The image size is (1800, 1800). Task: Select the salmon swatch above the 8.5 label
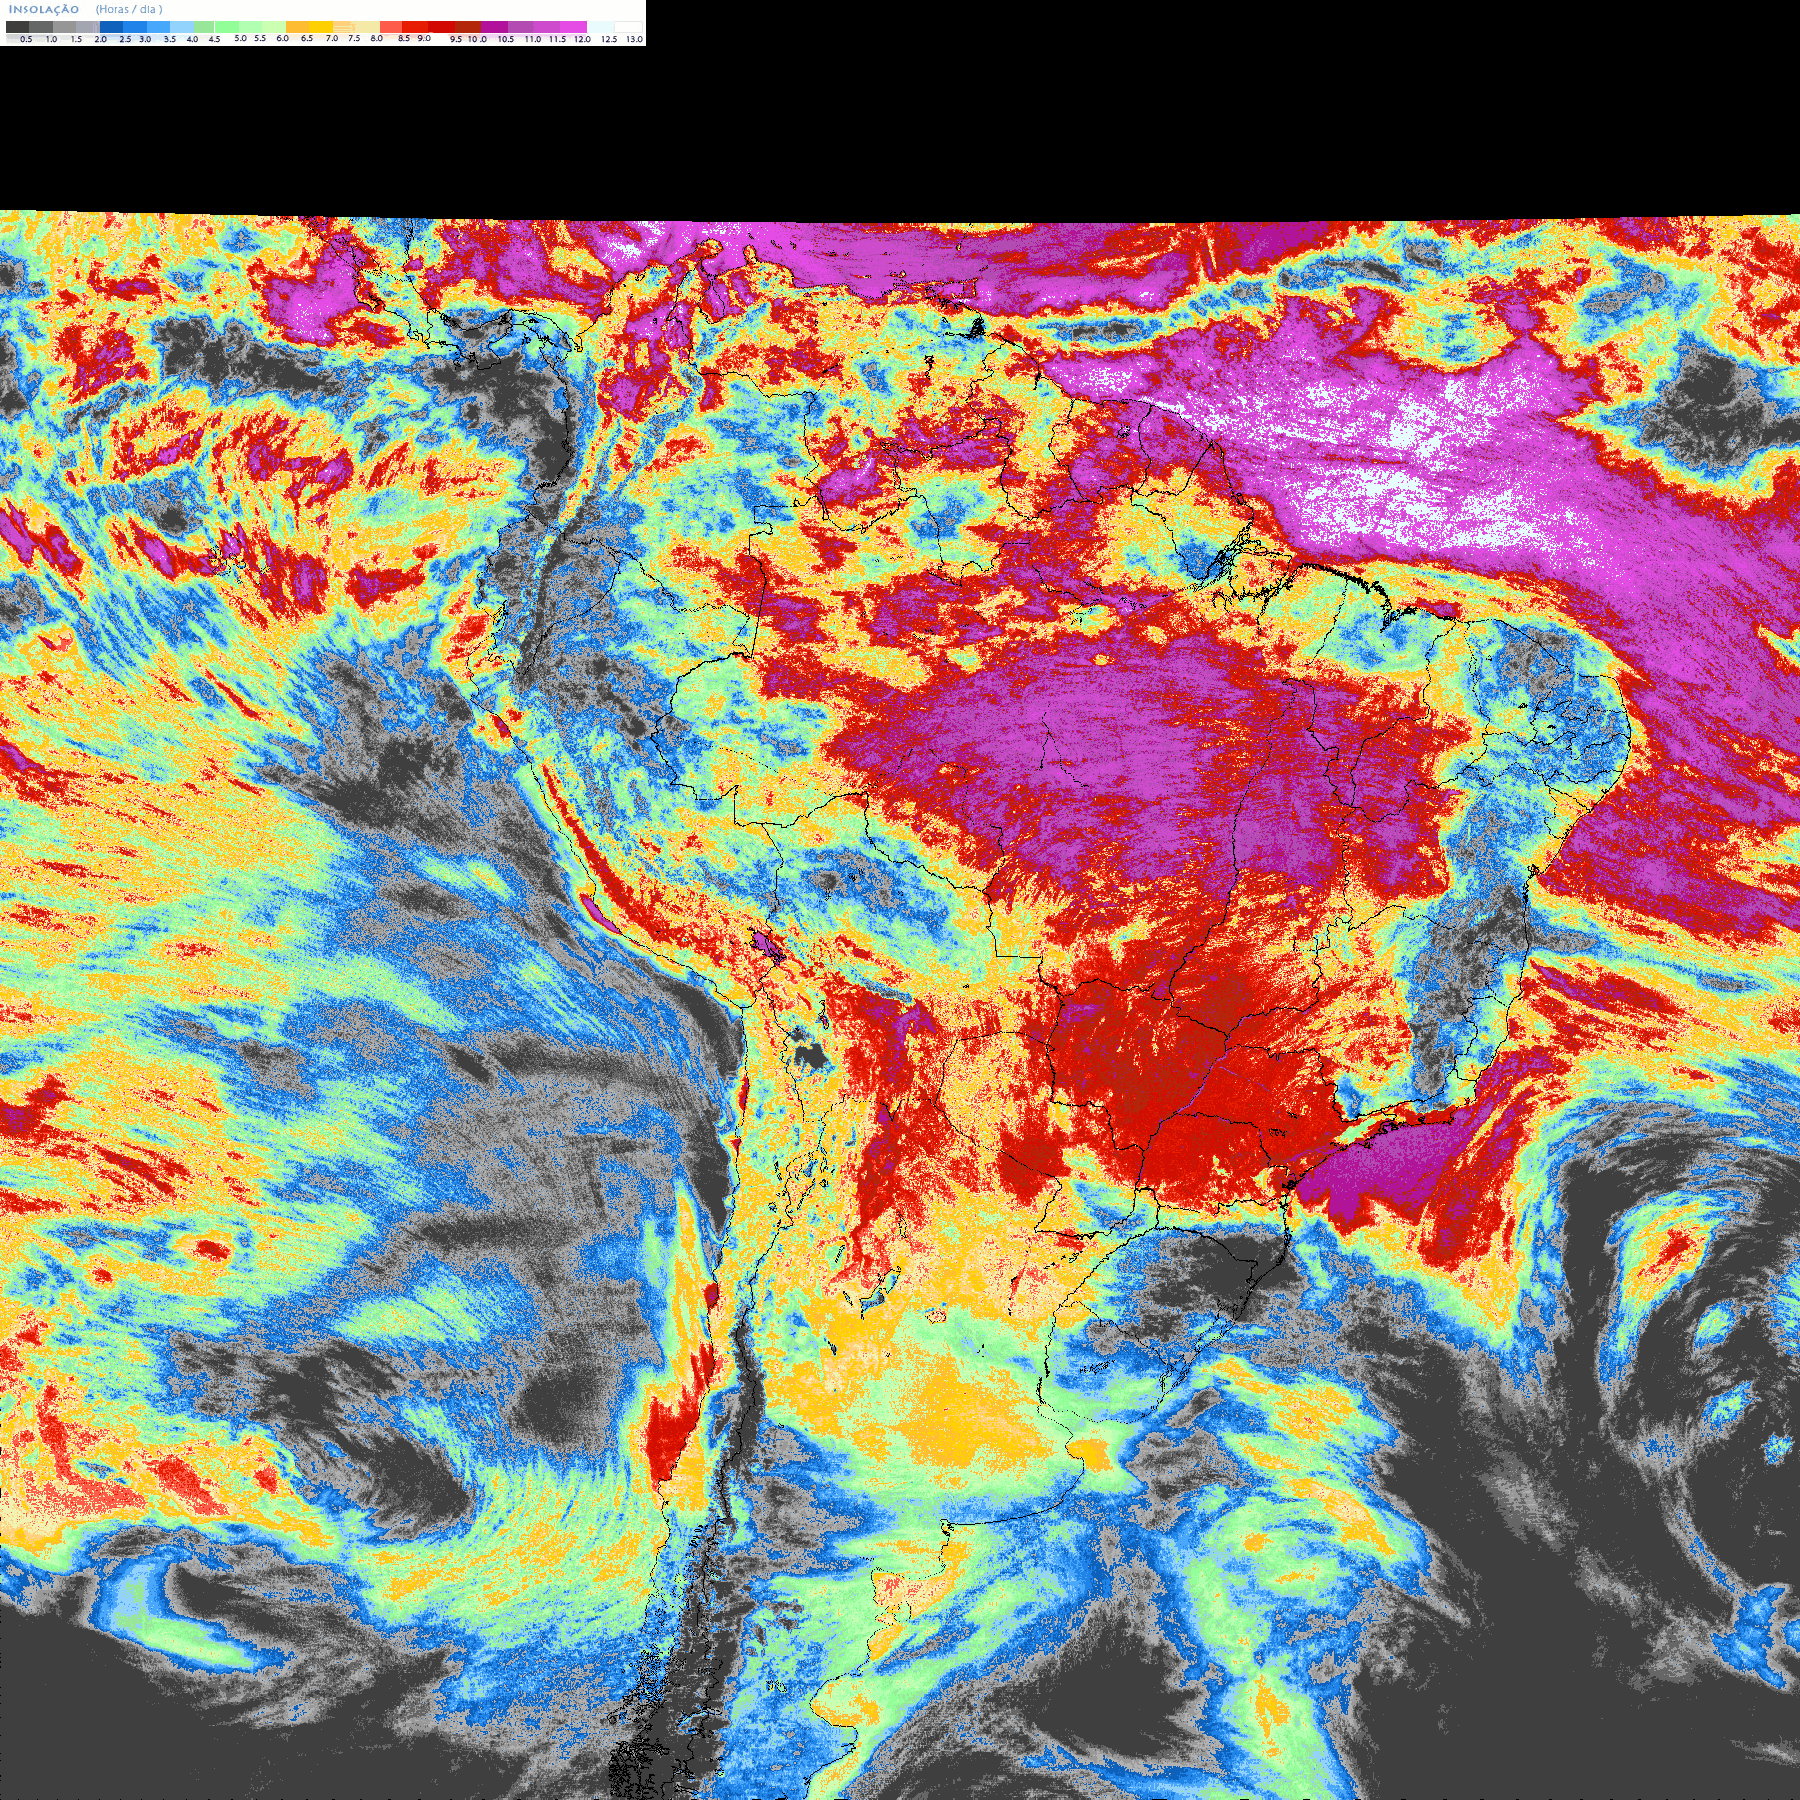(391, 27)
